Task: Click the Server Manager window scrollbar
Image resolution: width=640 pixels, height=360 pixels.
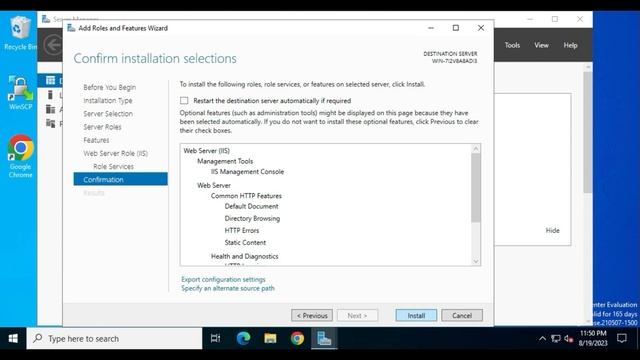Action: 587,133
